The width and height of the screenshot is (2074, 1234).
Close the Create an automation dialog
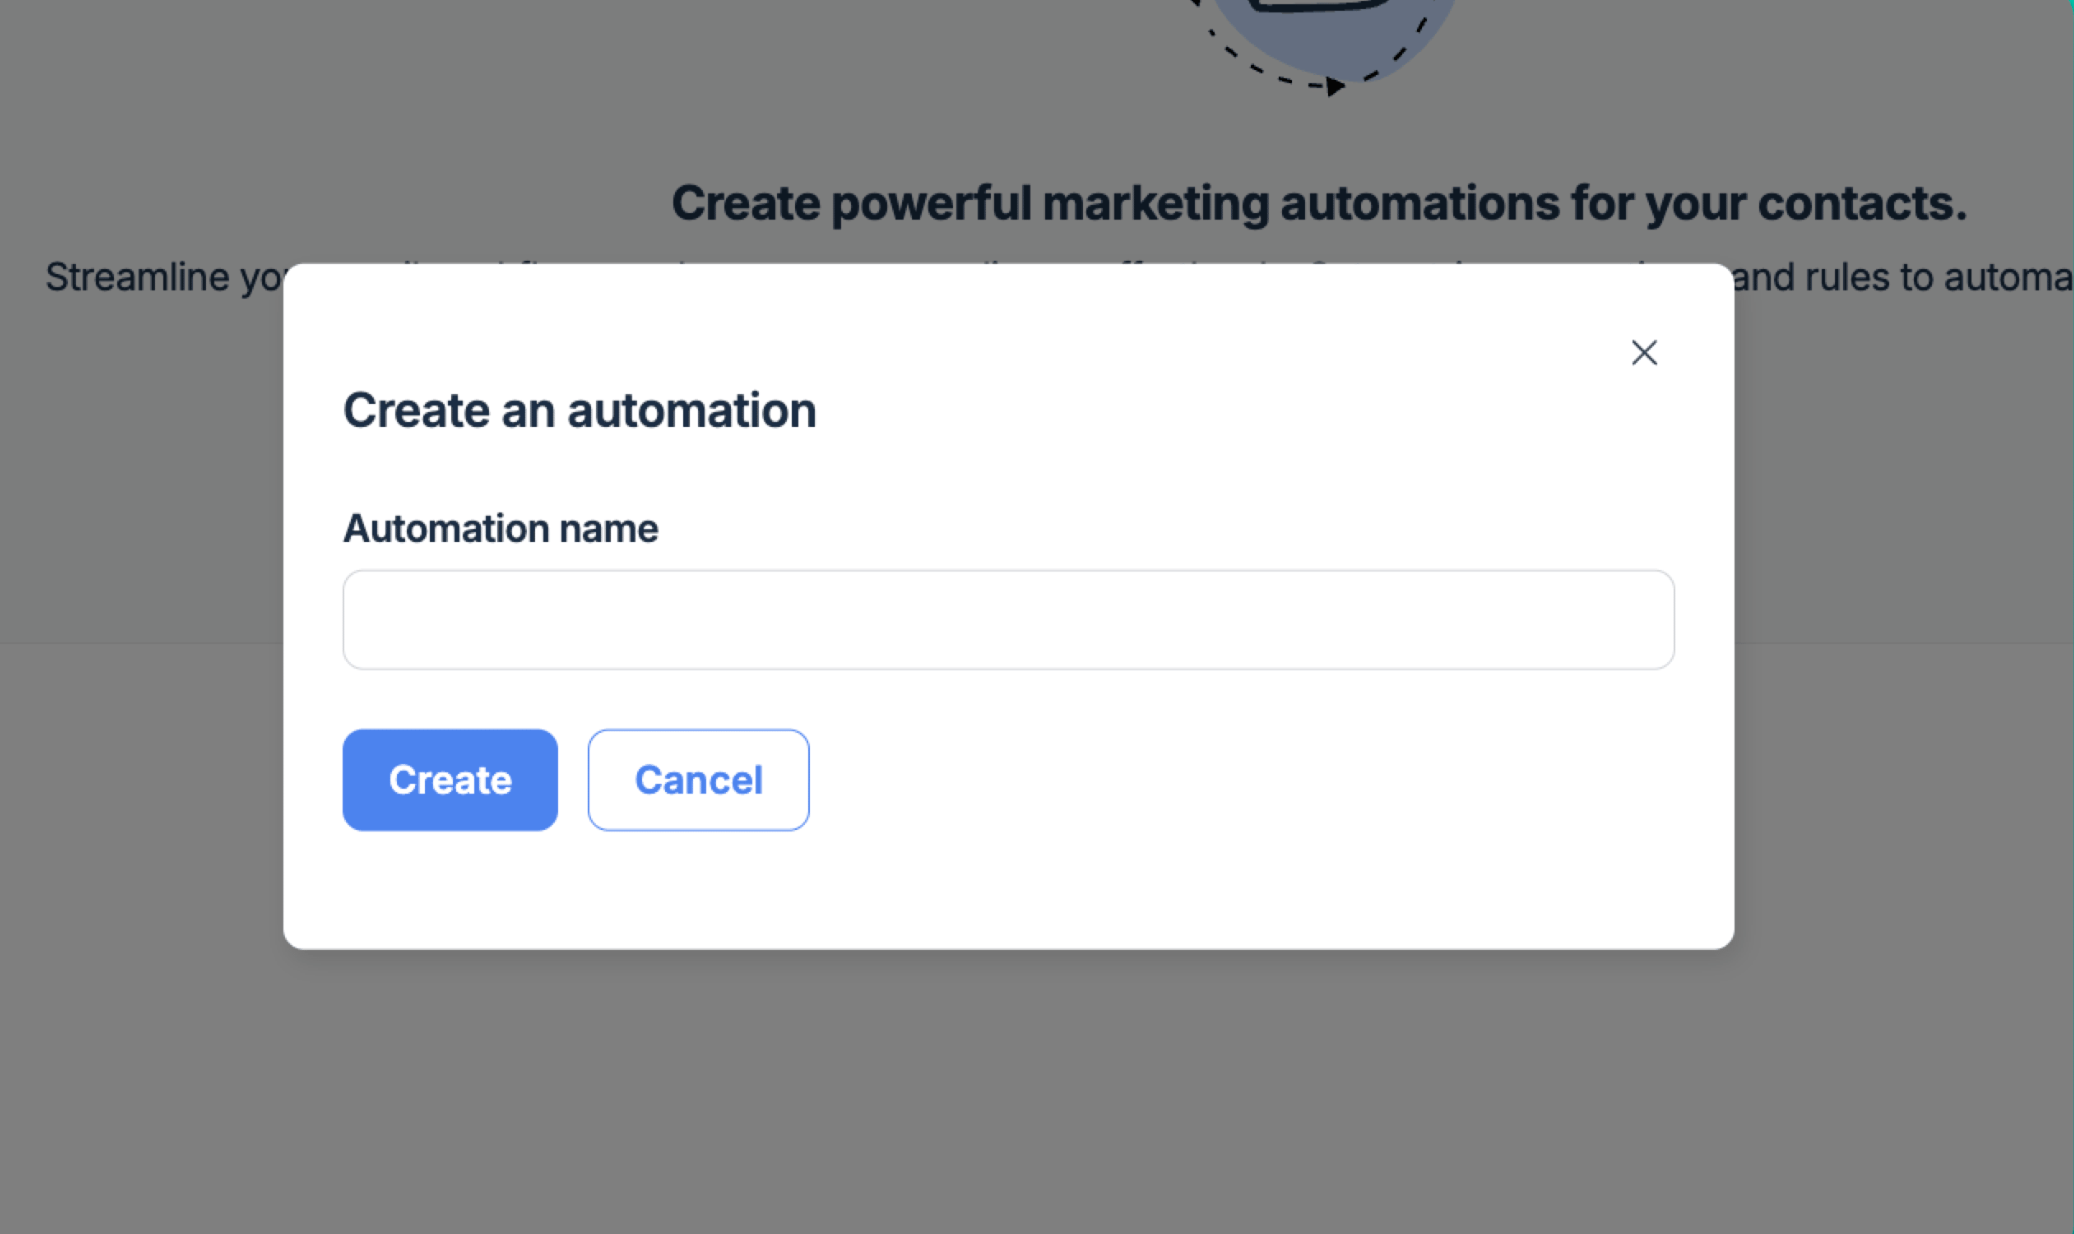click(1644, 352)
